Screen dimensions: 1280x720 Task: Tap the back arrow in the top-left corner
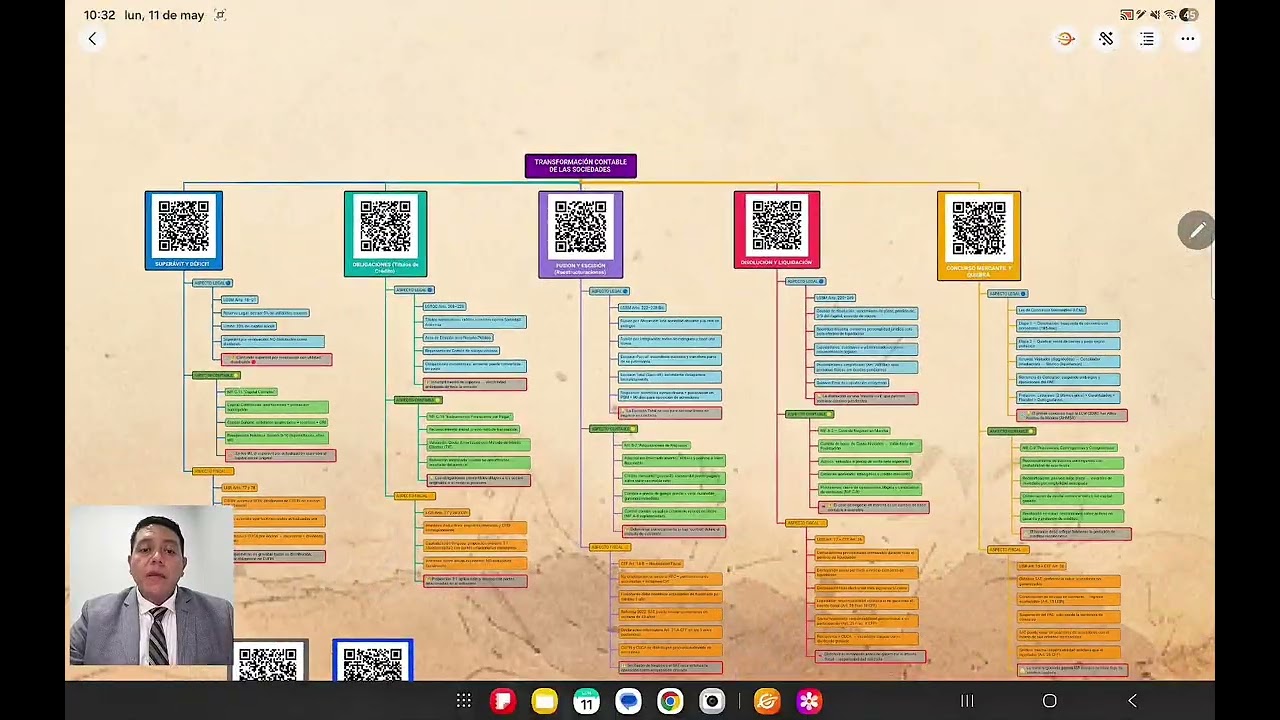click(92, 39)
